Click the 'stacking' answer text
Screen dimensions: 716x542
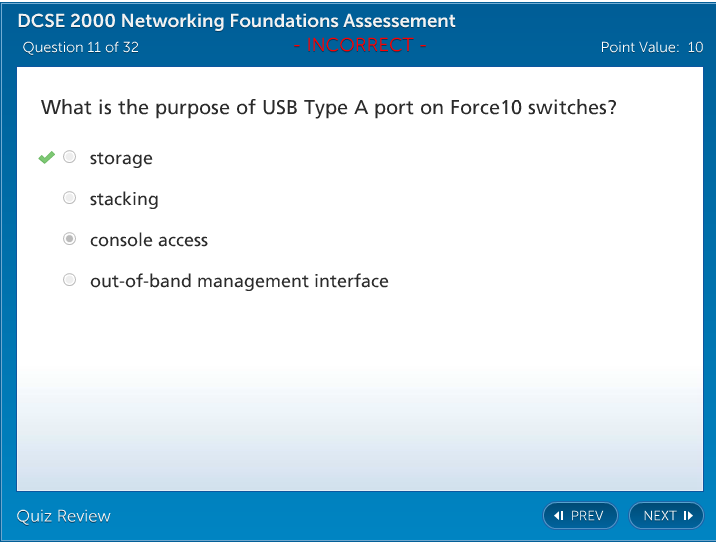(x=124, y=199)
